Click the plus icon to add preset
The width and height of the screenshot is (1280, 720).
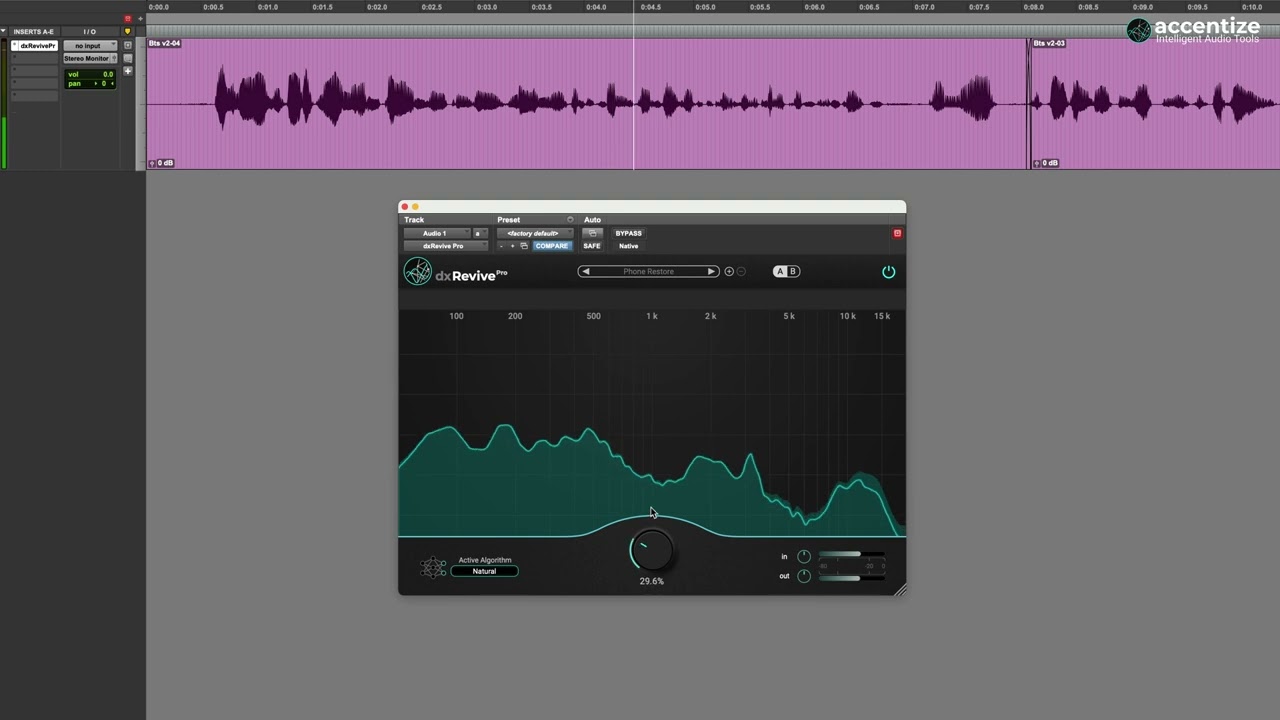(x=729, y=271)
